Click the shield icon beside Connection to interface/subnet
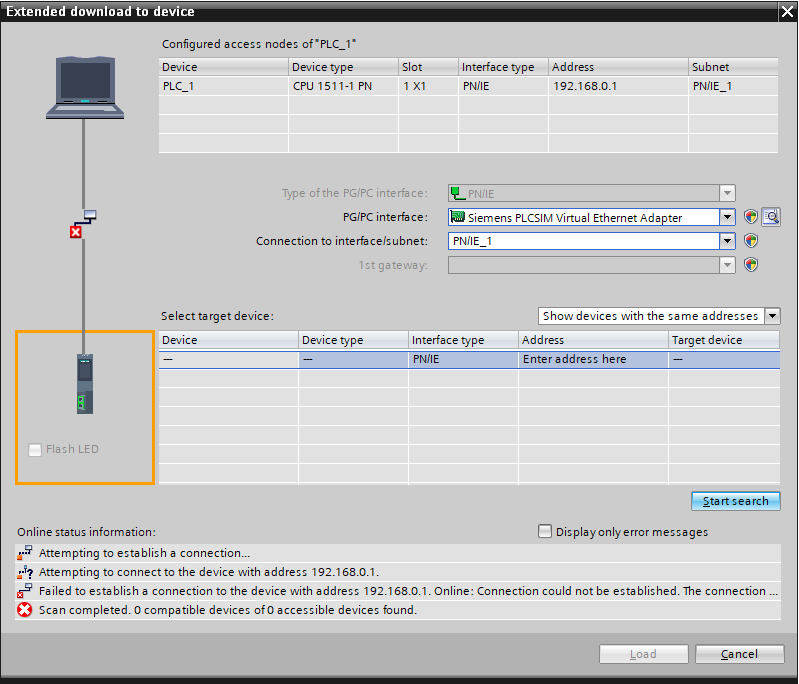 (x=751, y=241)
